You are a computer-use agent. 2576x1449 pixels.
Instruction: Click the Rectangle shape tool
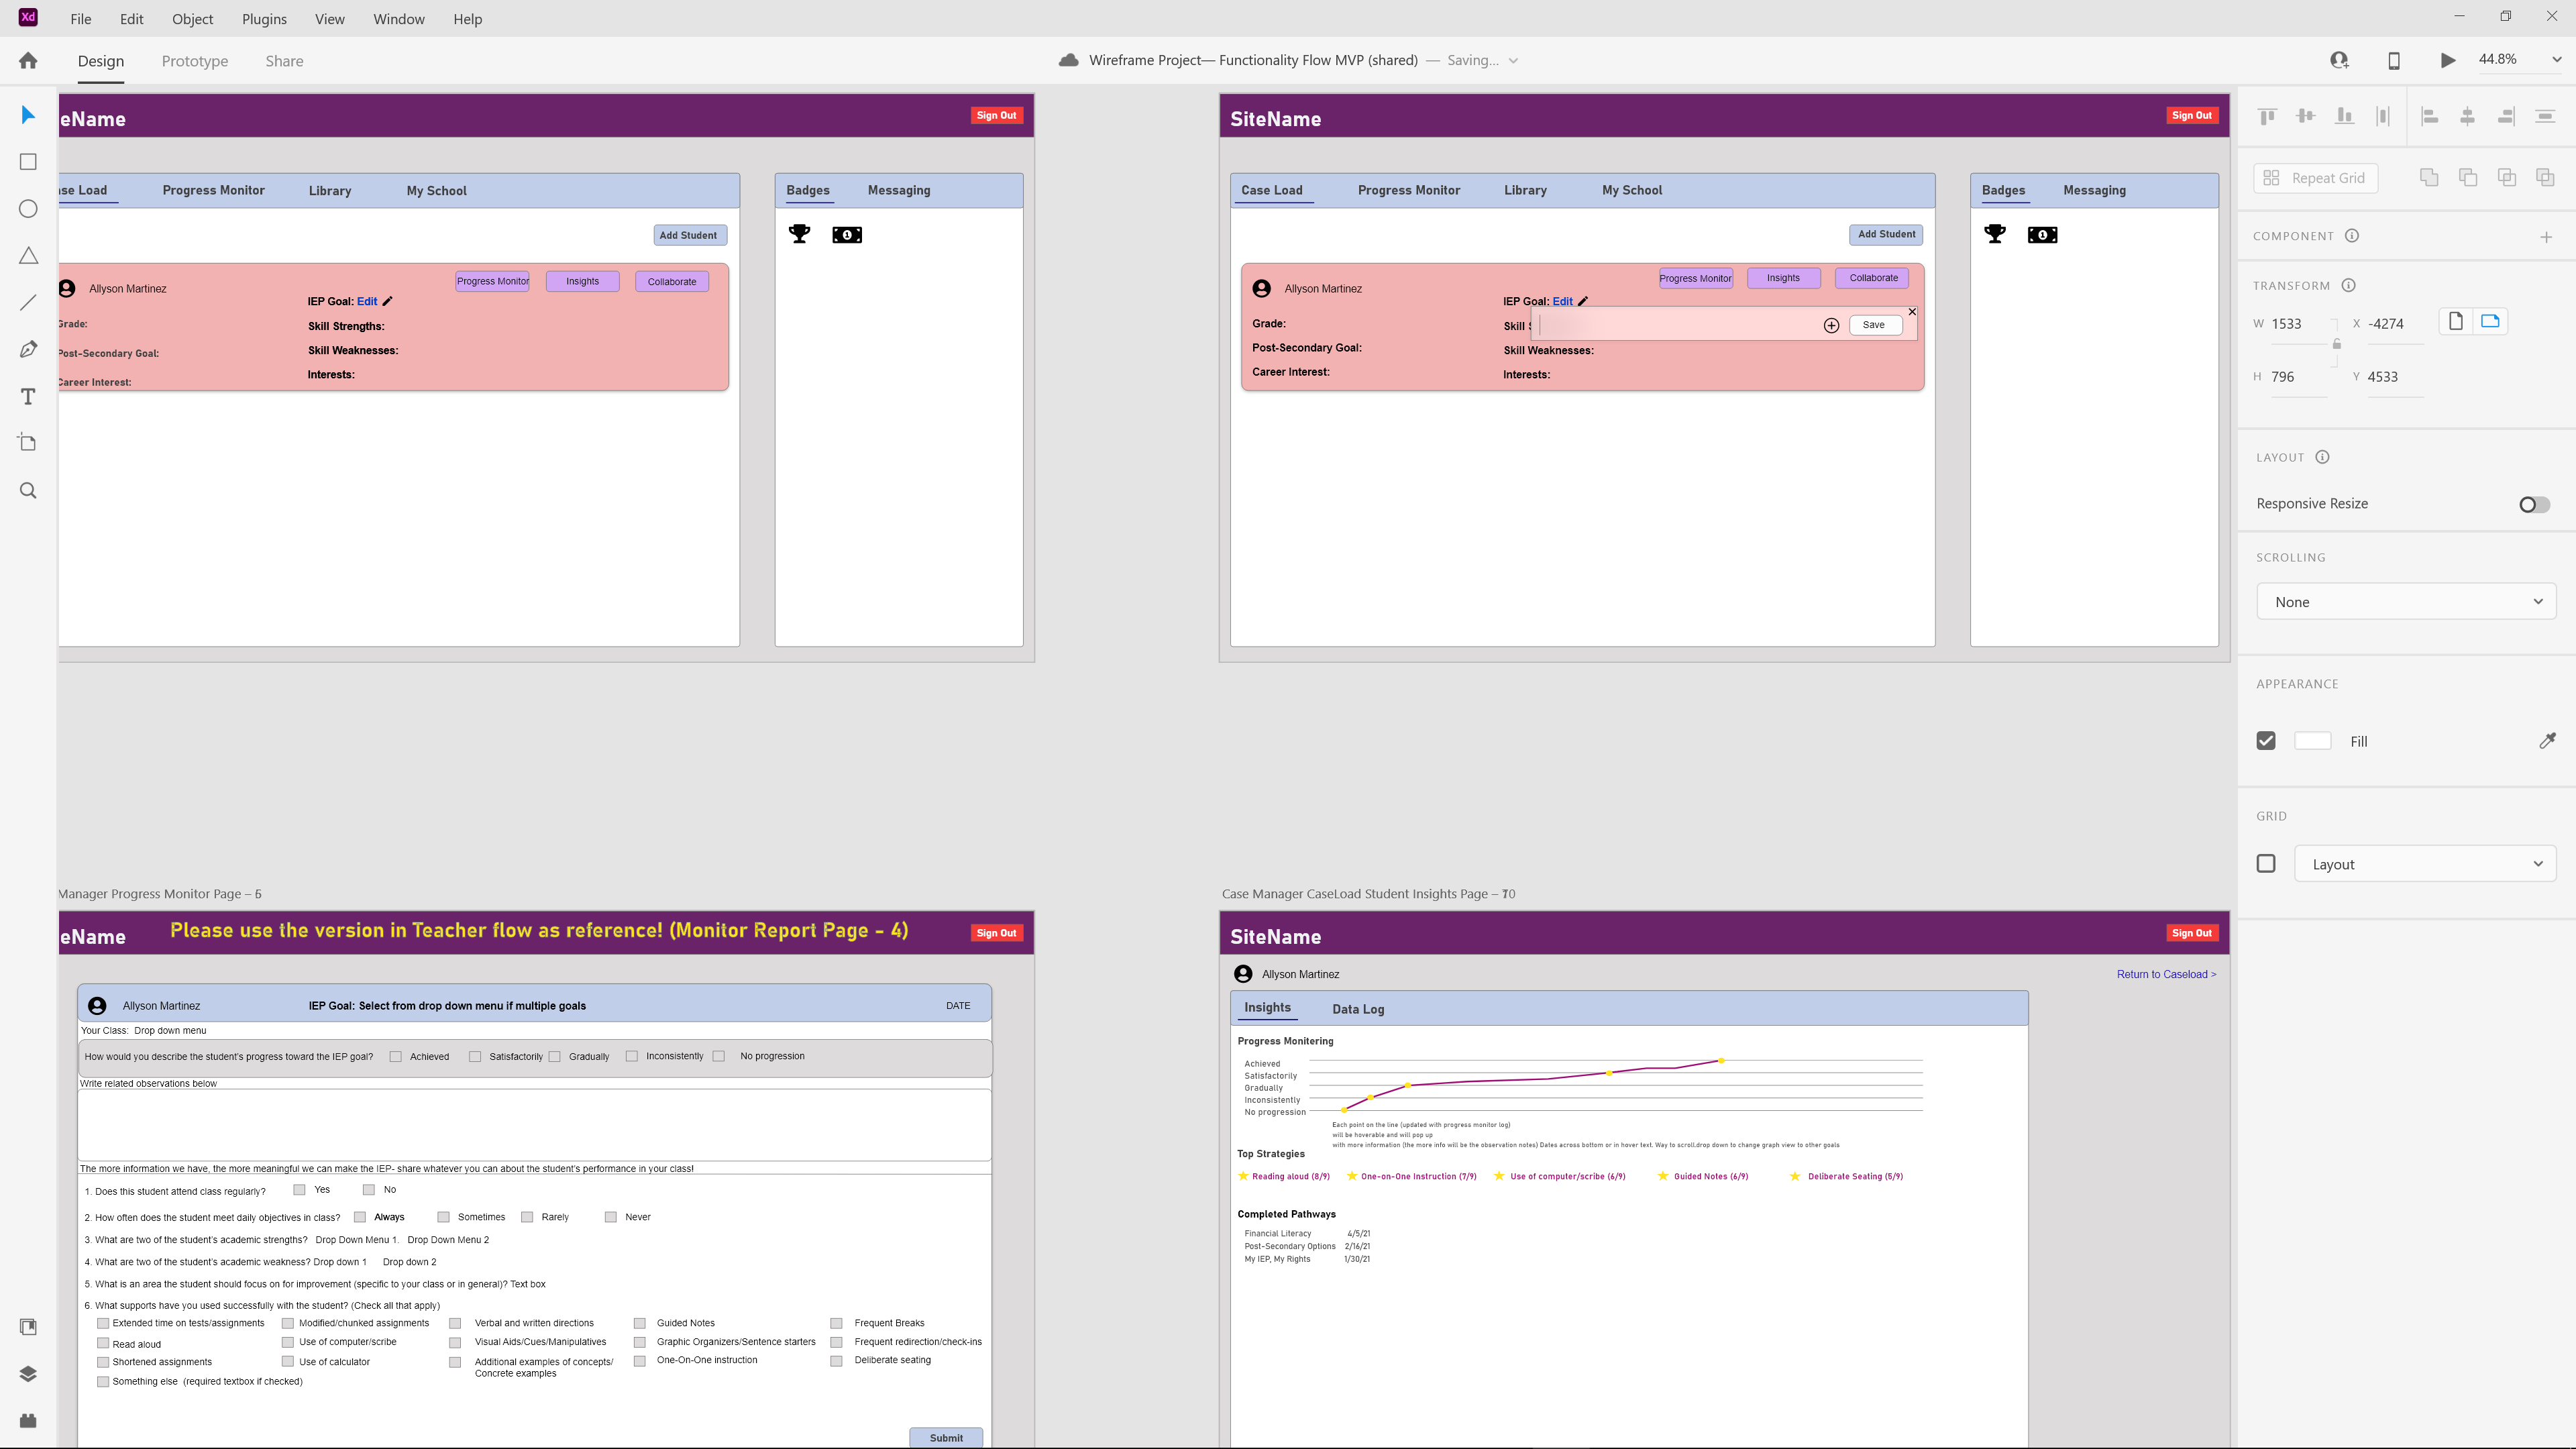pos(27,161)
